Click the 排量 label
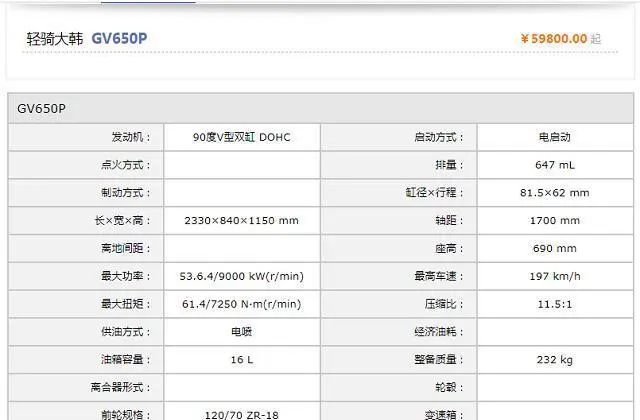Viewport: 640px width, 420px height. coord(449,165)
